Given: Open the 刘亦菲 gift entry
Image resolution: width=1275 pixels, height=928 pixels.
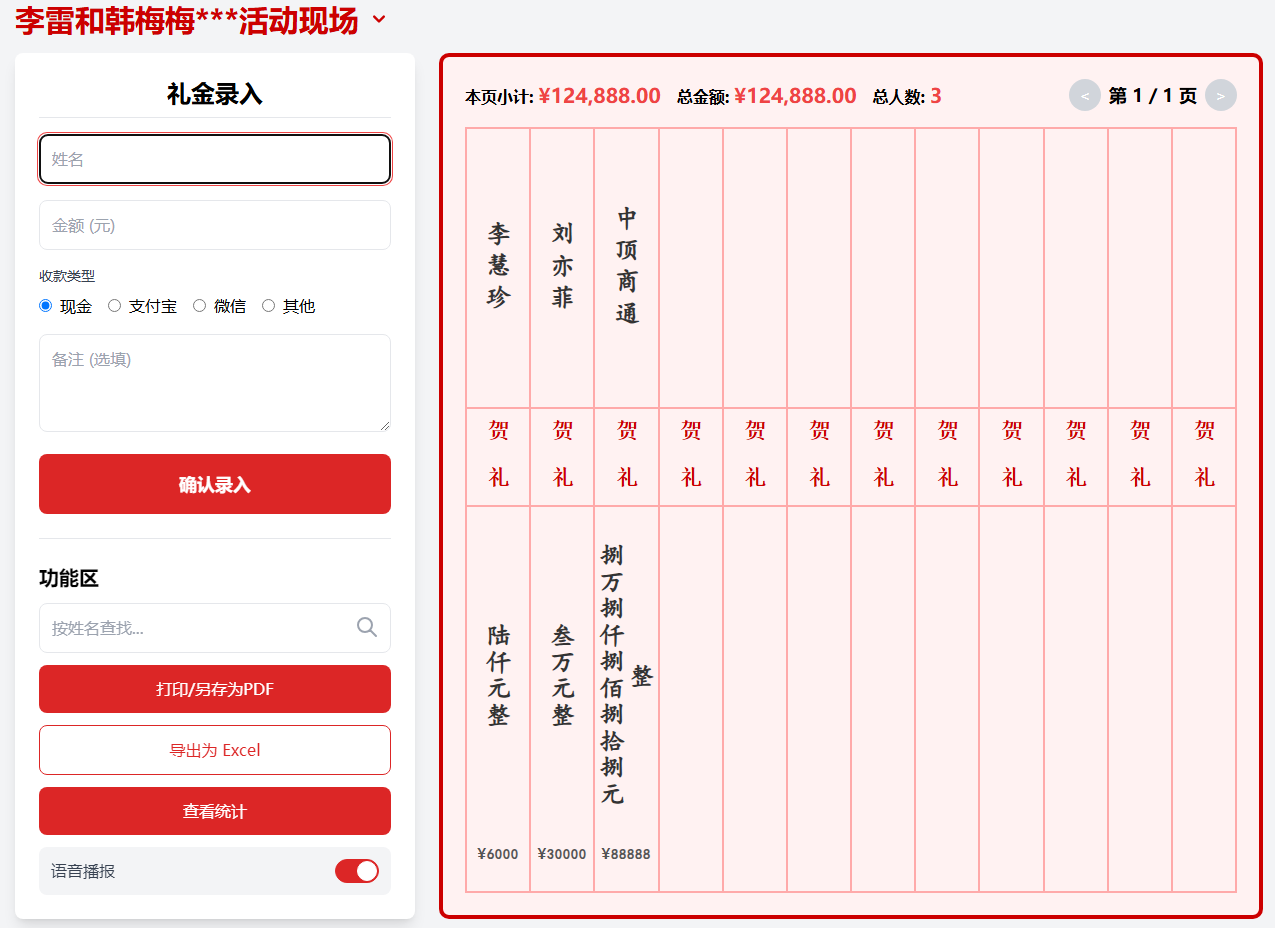Looking at the screenshot, I should [x=562, y=266].
